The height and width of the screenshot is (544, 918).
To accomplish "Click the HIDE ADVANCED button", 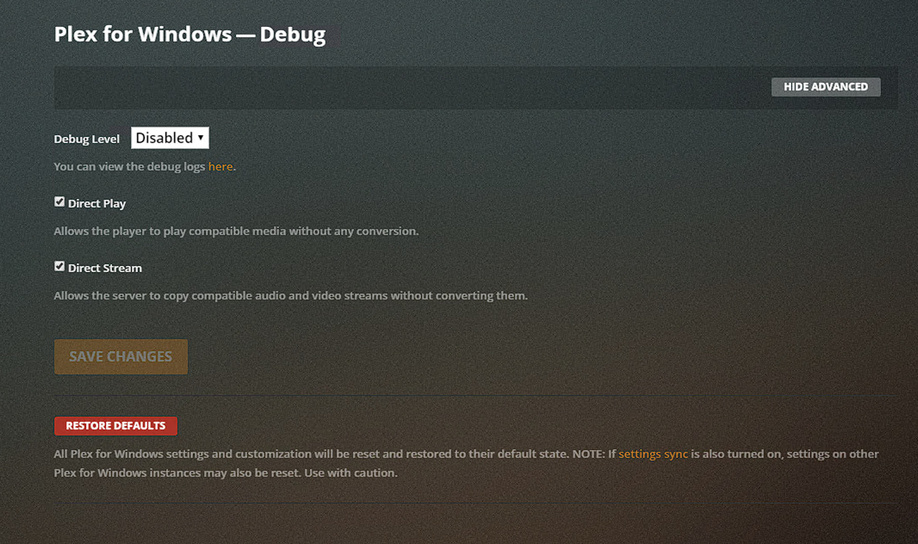I will tap(825, 87).
